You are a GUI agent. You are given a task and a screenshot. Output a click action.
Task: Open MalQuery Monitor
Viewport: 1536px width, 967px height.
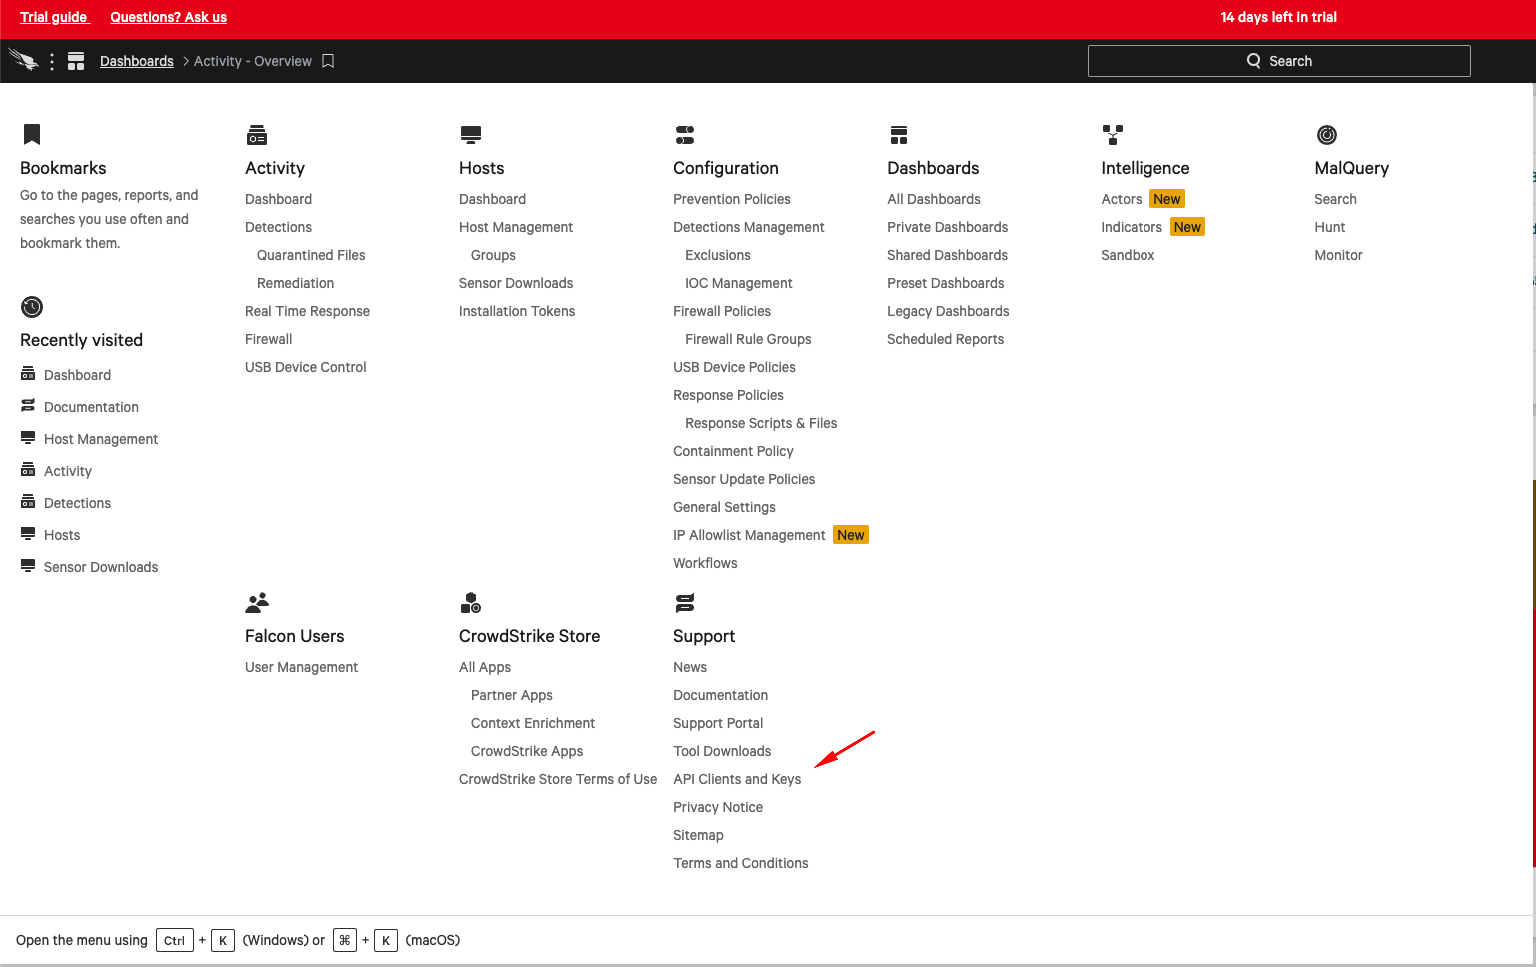1338,255
